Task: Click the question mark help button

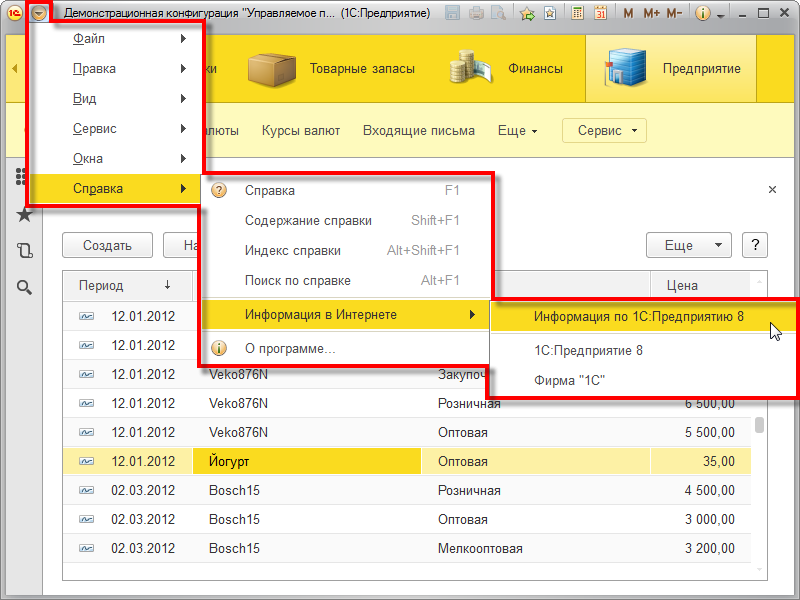Action: click(755, 245)
